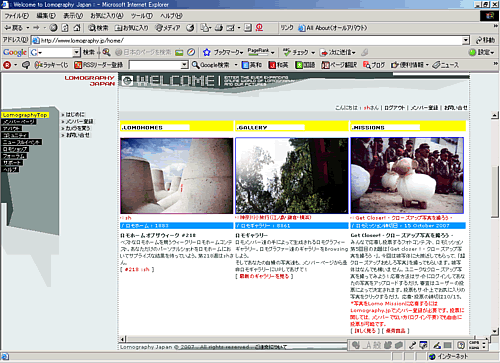The width and height of the screenshot is (500, 363).
Task: Click the Google toolbar search magnifier icon
Action: click(106, 52)
